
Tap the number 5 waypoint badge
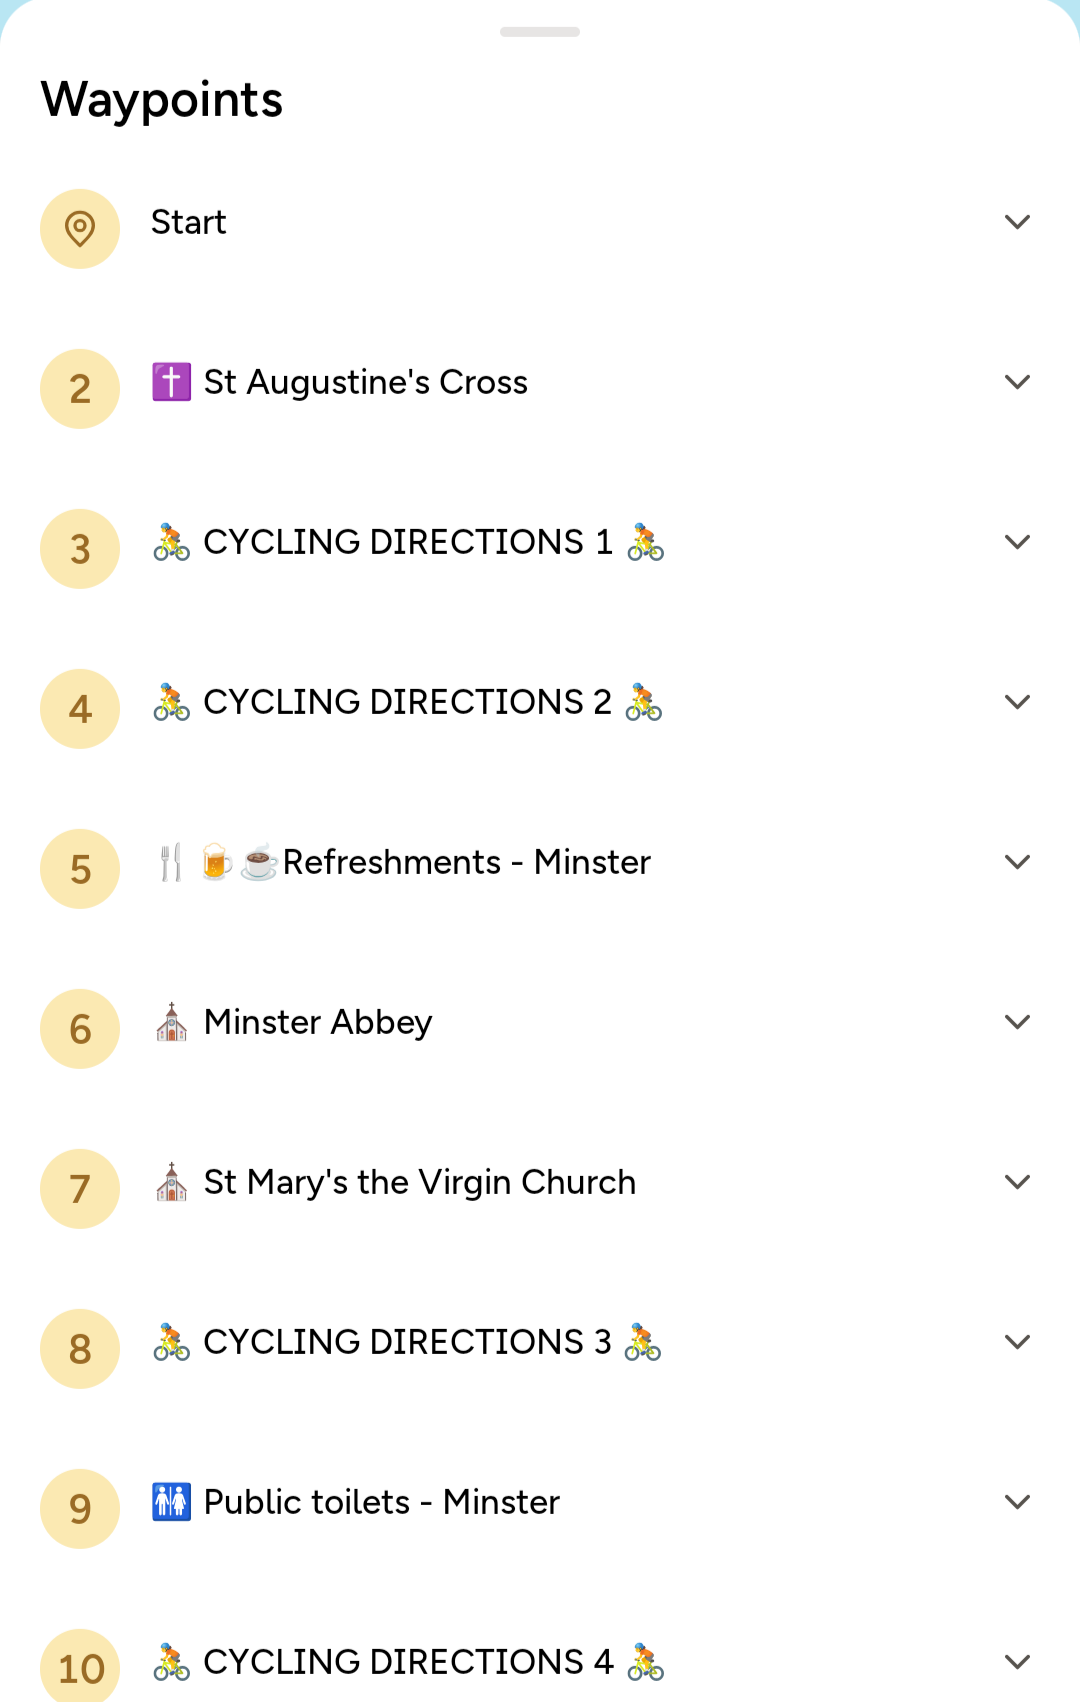click(80, 869)
